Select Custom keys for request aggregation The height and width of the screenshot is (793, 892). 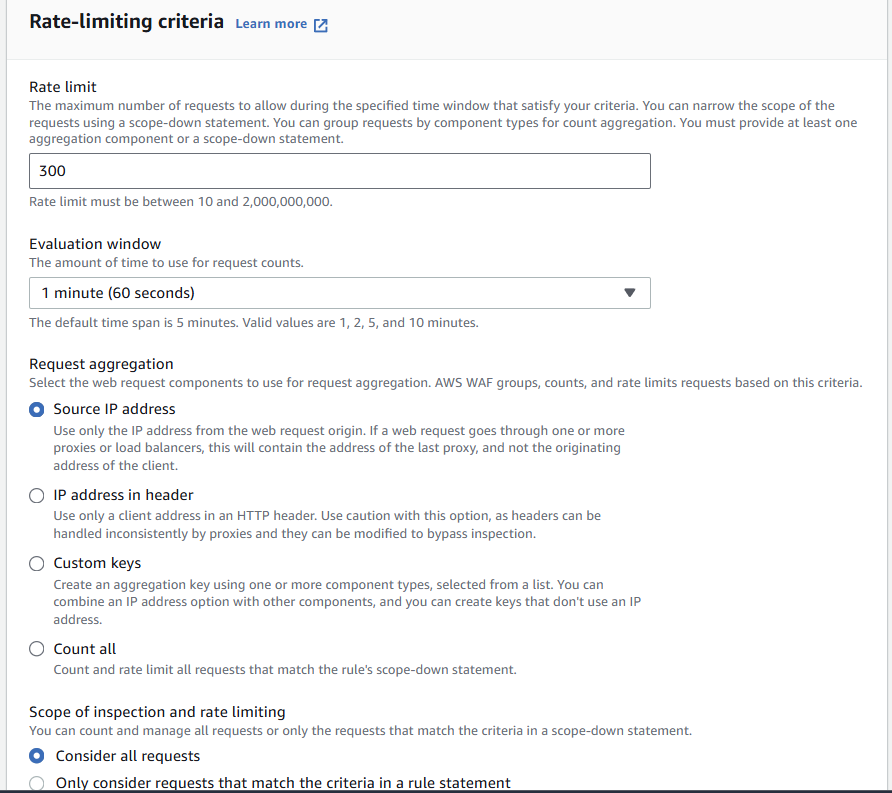point(36,563)
